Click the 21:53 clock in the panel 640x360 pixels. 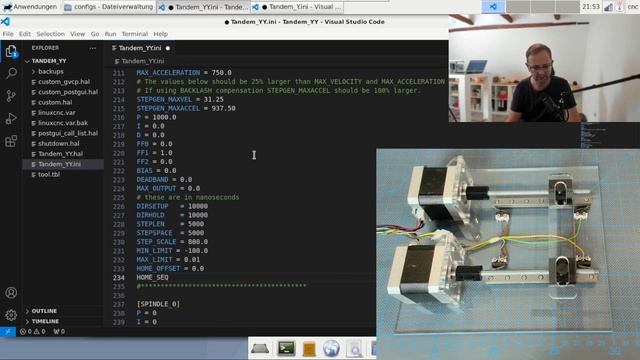click(x=591, y=7)
